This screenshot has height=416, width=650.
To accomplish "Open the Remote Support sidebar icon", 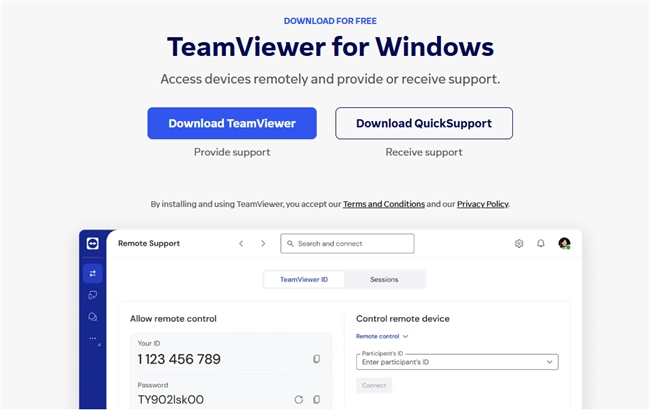I will 93,272.
